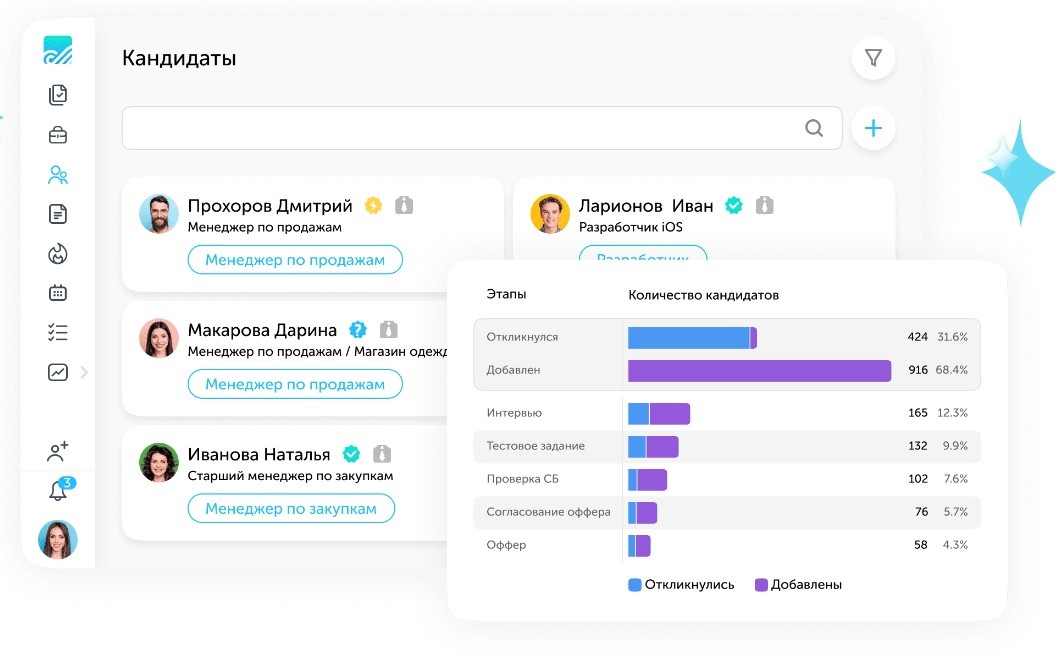
Task: Click the info icon next to Прохоров Дмитрий
Action: tap(404, 204)
